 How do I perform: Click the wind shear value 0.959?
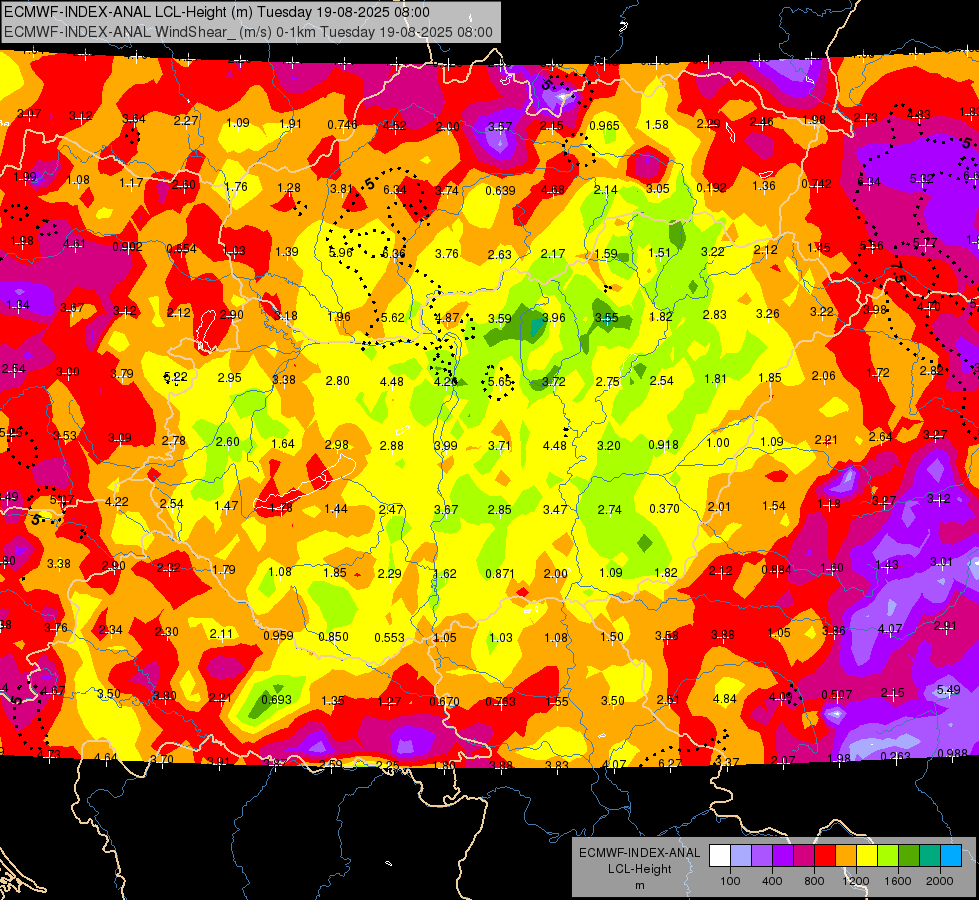tap(278, 635)
